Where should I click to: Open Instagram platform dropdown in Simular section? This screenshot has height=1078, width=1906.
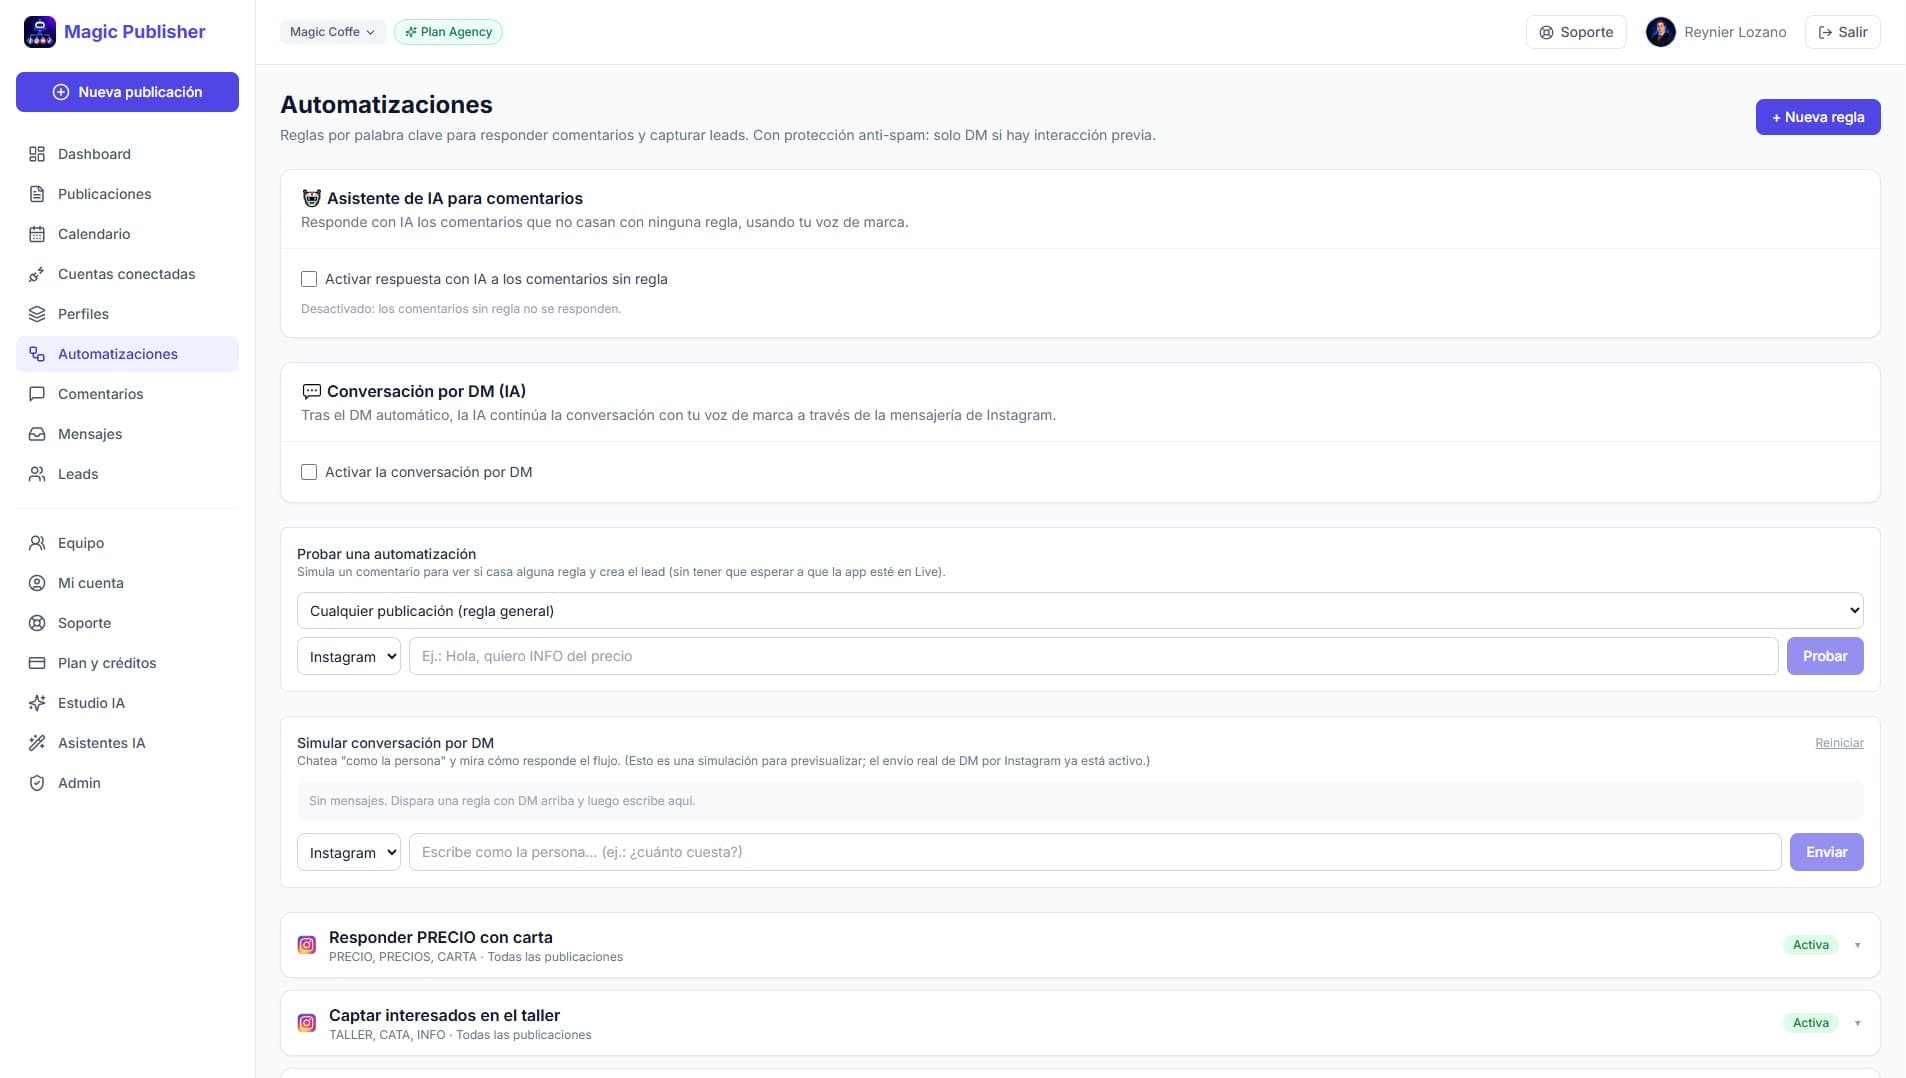[349, 852]
